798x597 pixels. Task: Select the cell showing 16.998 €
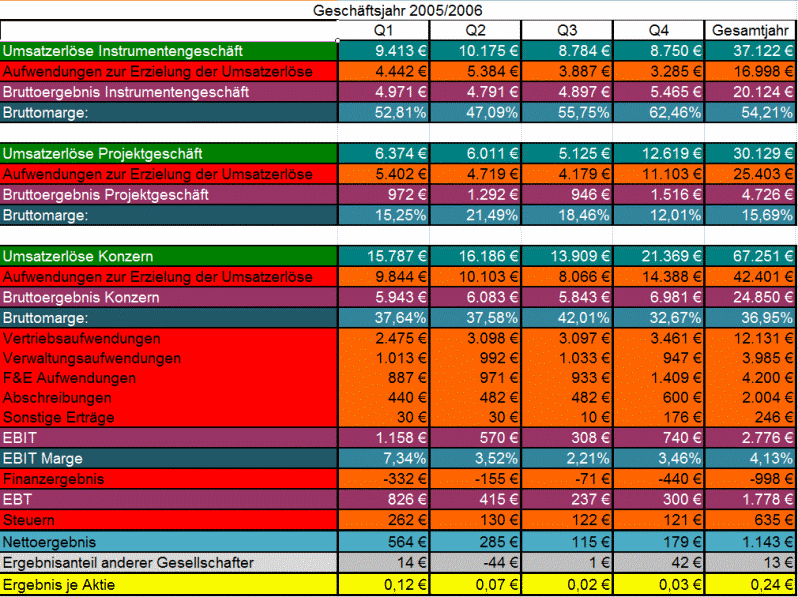tap(751, 72)
